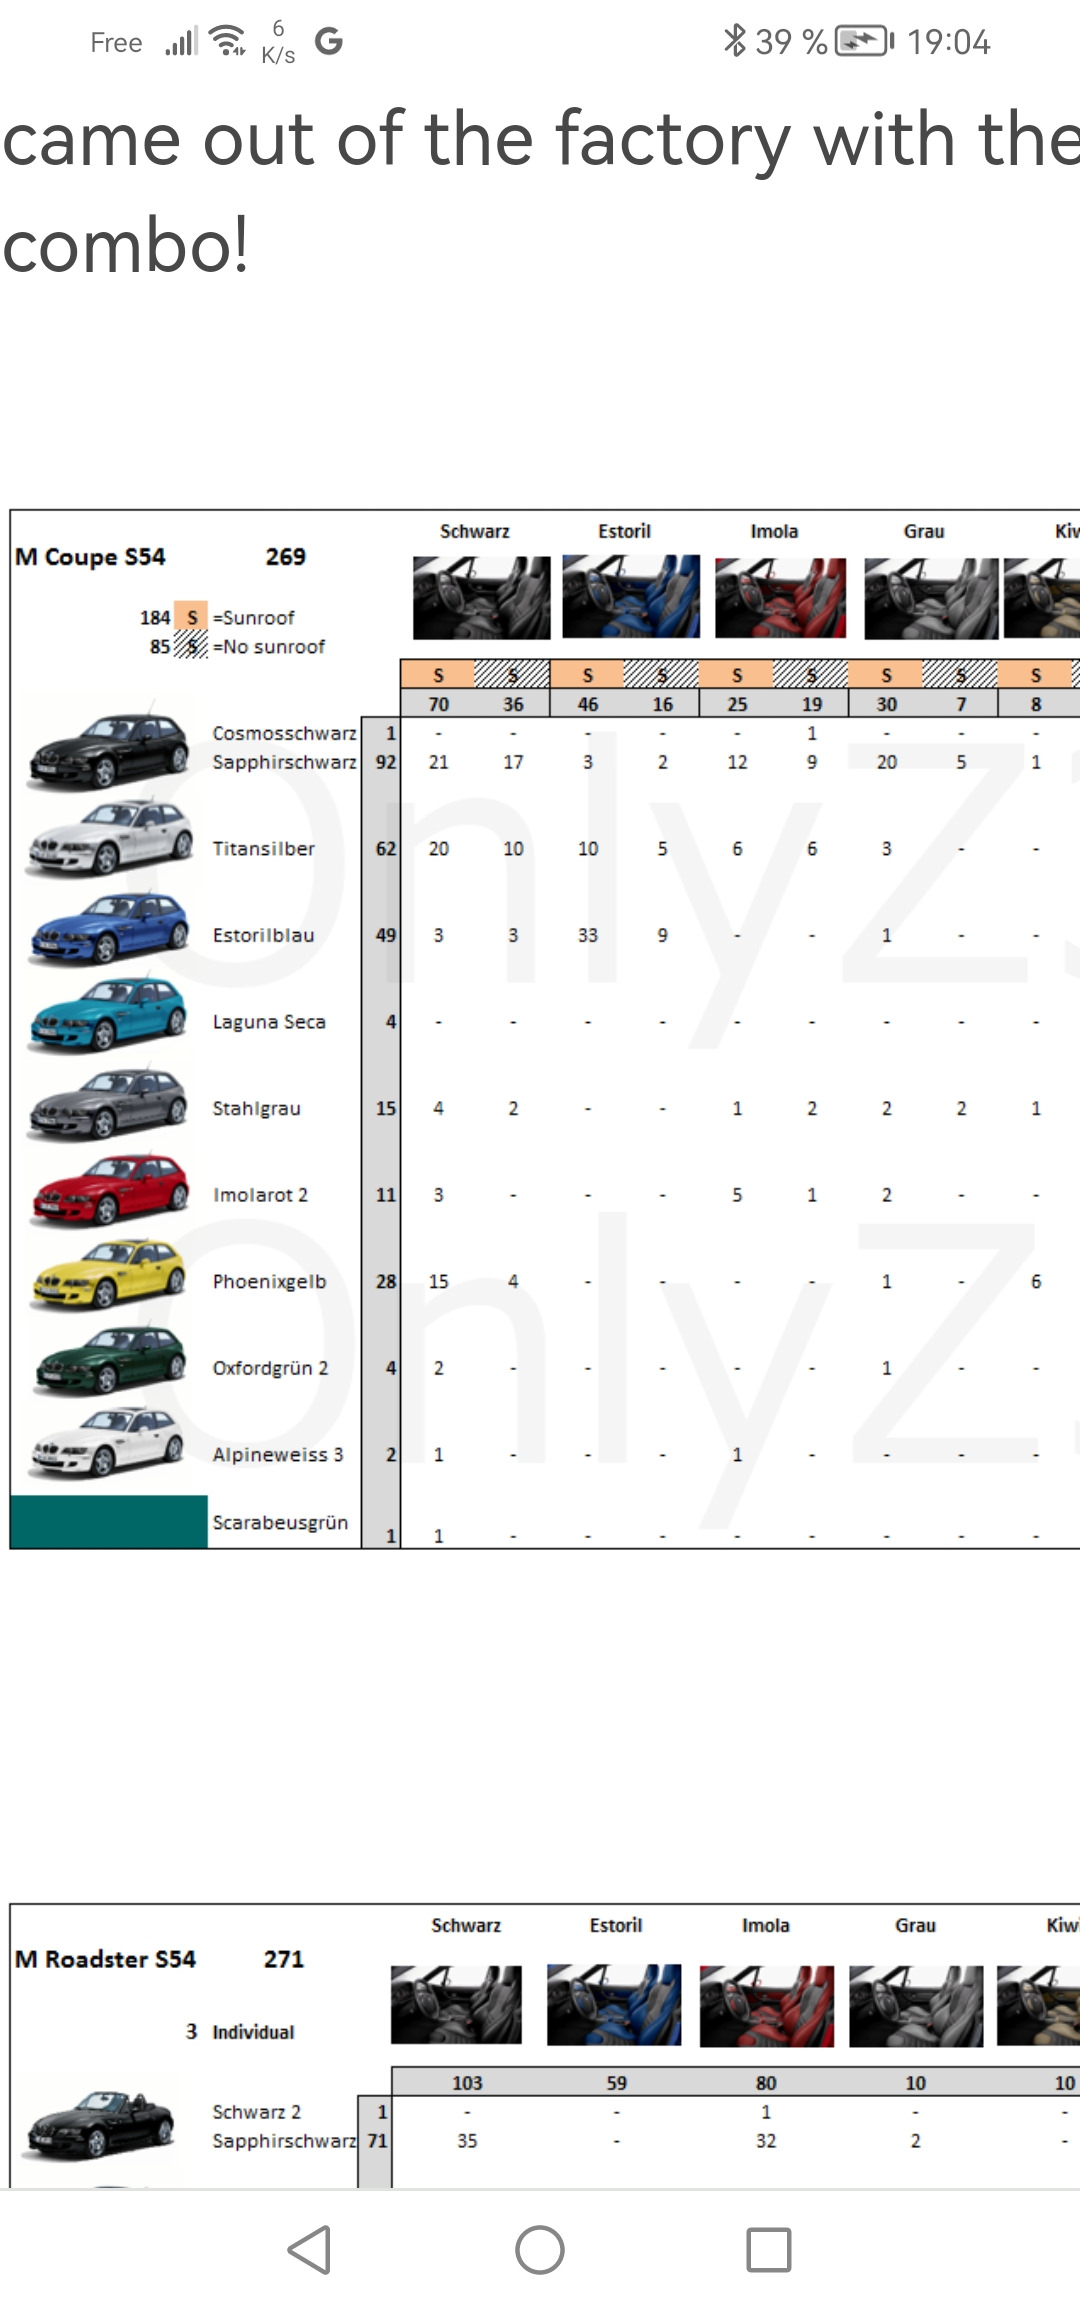This screenshot has width=1080, height=2312.
Task: Tap Estorilblau row total "49"
Action: click(386, 935)
